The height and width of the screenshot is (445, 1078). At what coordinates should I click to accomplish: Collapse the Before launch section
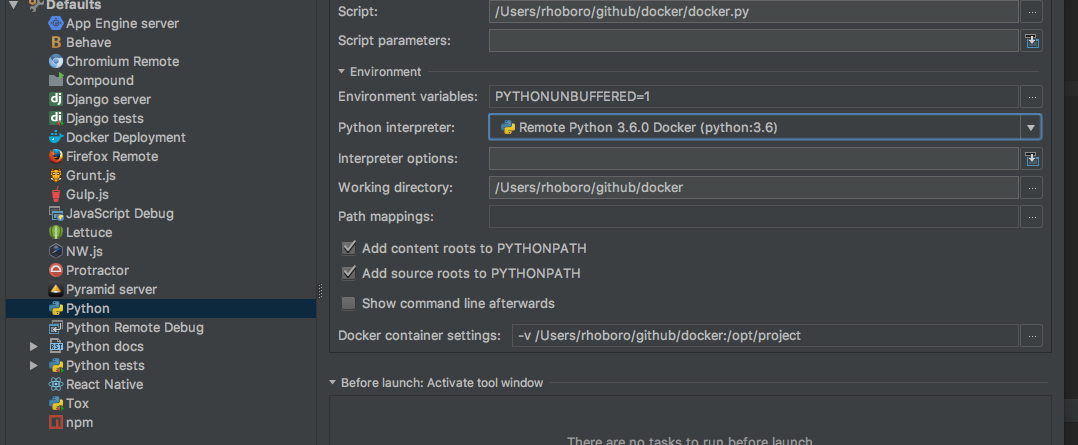click(x=333, y=382)
